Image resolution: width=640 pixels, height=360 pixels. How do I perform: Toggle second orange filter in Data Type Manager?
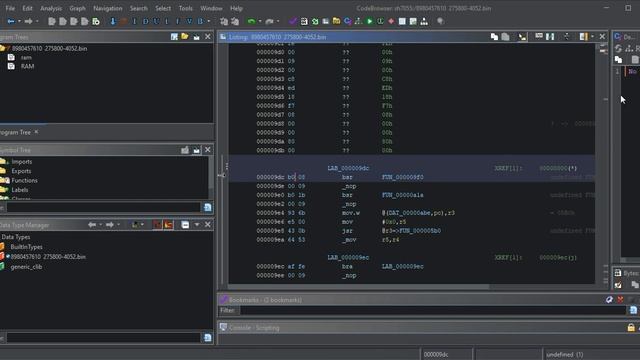168,224
